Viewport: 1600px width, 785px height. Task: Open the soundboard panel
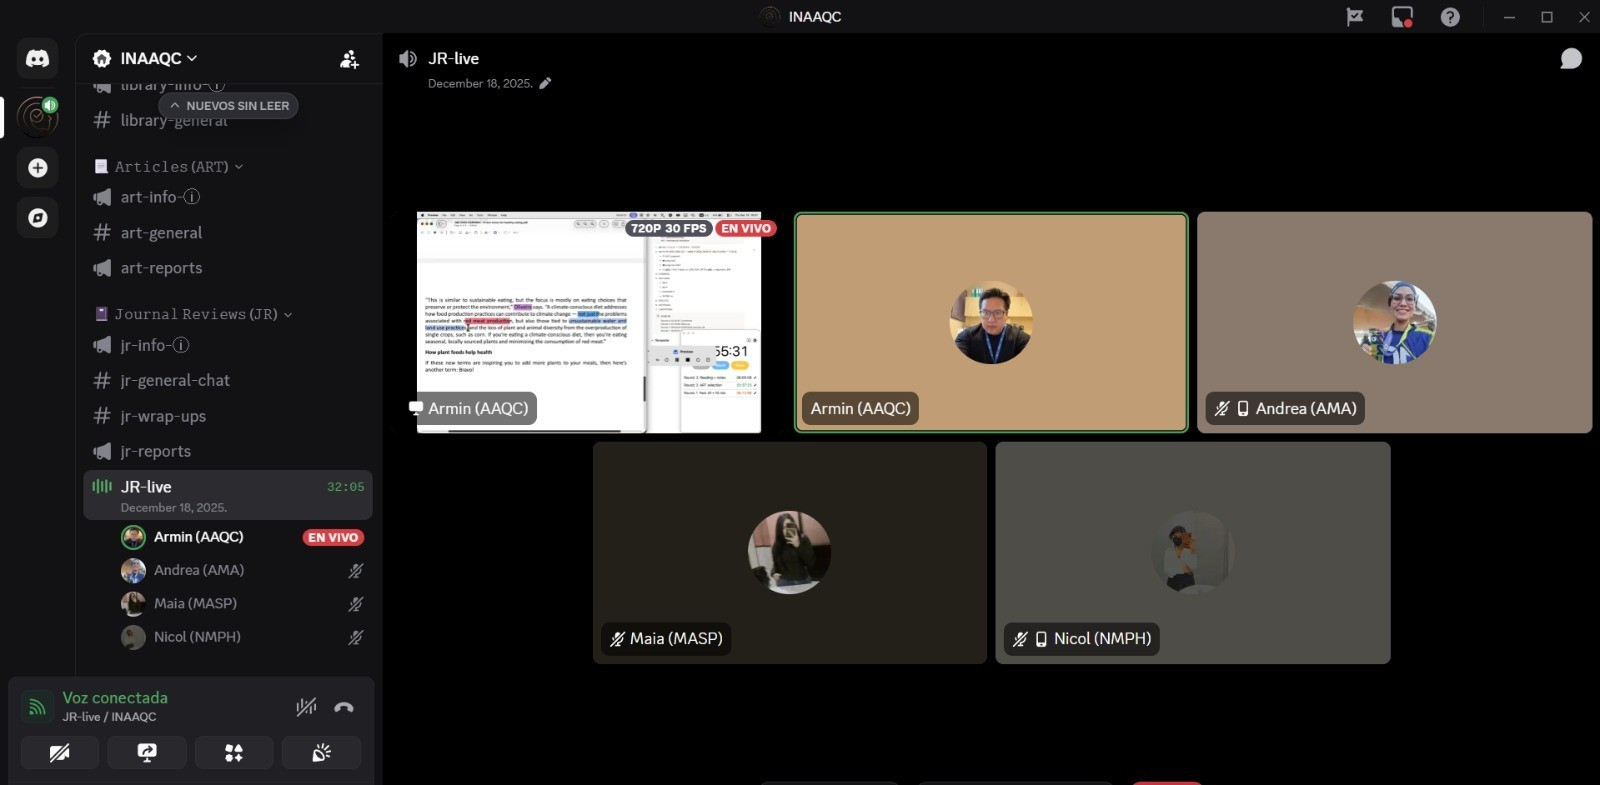(321, 753)
